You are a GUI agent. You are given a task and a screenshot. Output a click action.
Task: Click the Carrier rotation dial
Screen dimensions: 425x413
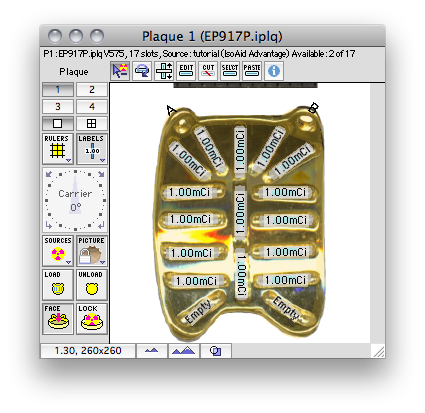click(75, 200)
